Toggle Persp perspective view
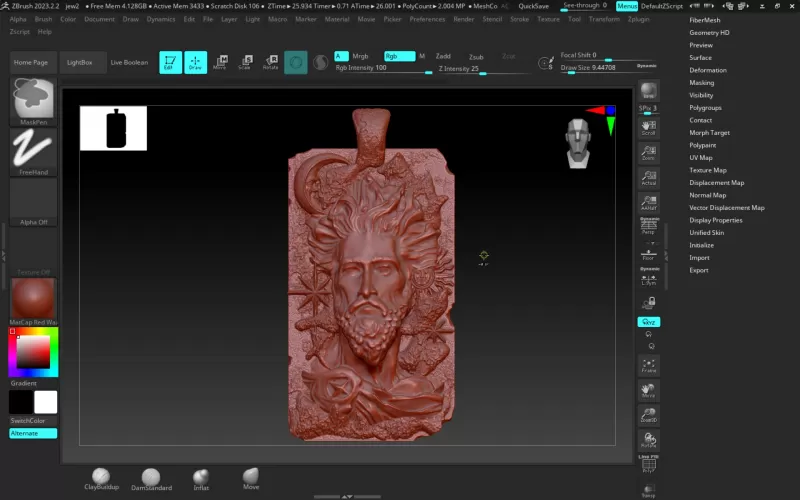The width and height of the screenshot is (800, 500). (648, 226)
